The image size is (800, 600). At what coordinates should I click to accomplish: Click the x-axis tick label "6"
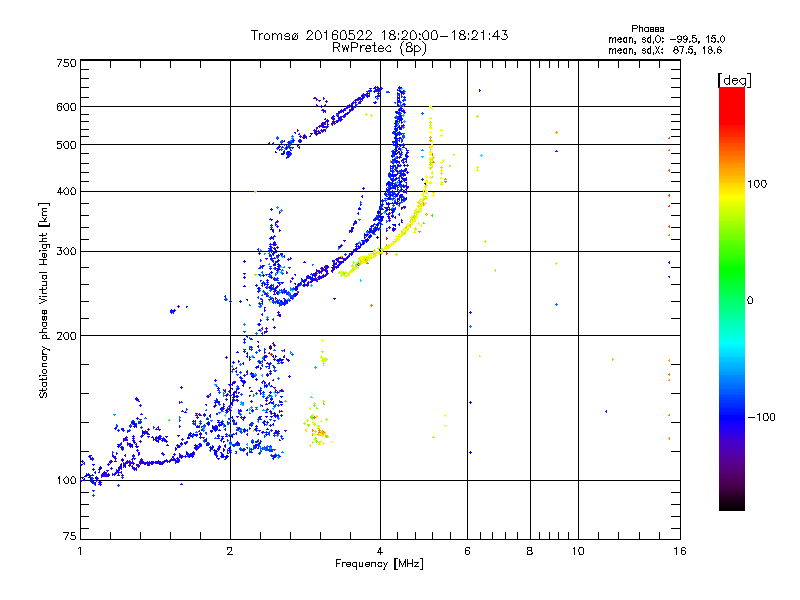[467, 551]
